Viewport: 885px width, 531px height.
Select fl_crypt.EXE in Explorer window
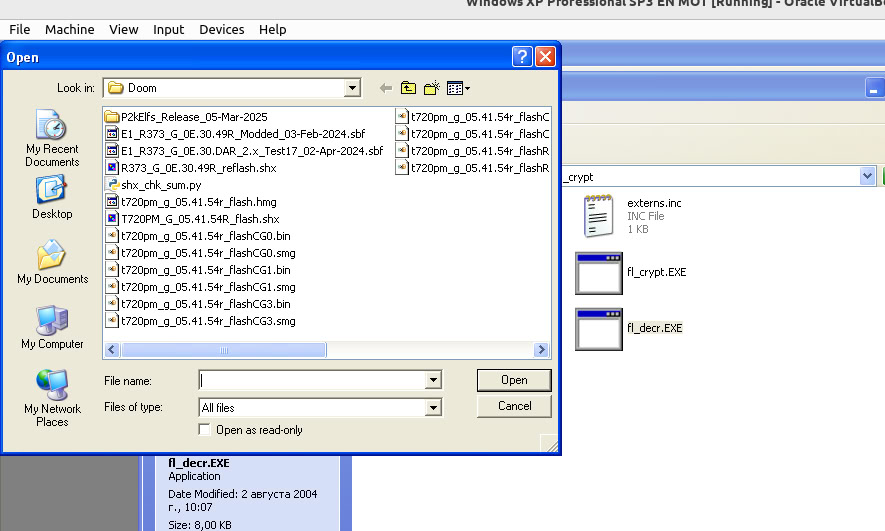point(631,273)
